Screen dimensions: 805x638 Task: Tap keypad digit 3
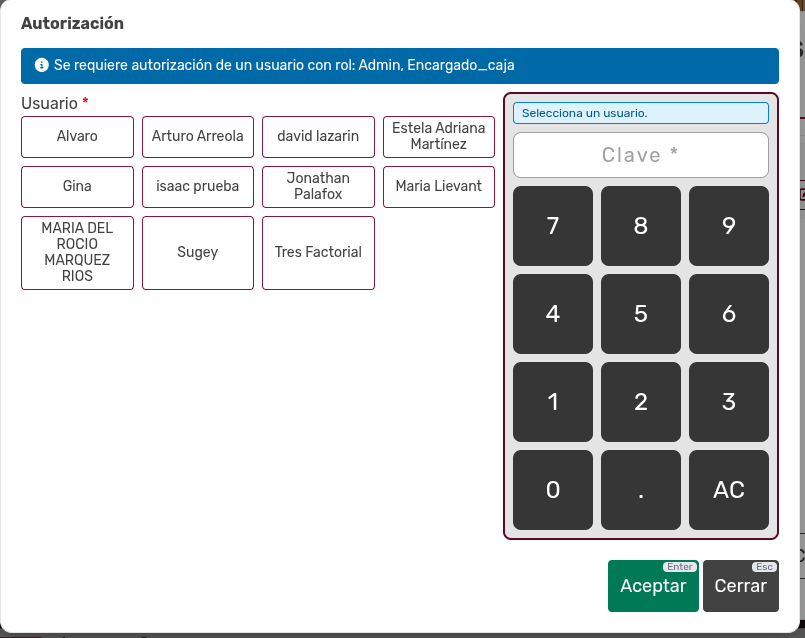pos(729,402)
